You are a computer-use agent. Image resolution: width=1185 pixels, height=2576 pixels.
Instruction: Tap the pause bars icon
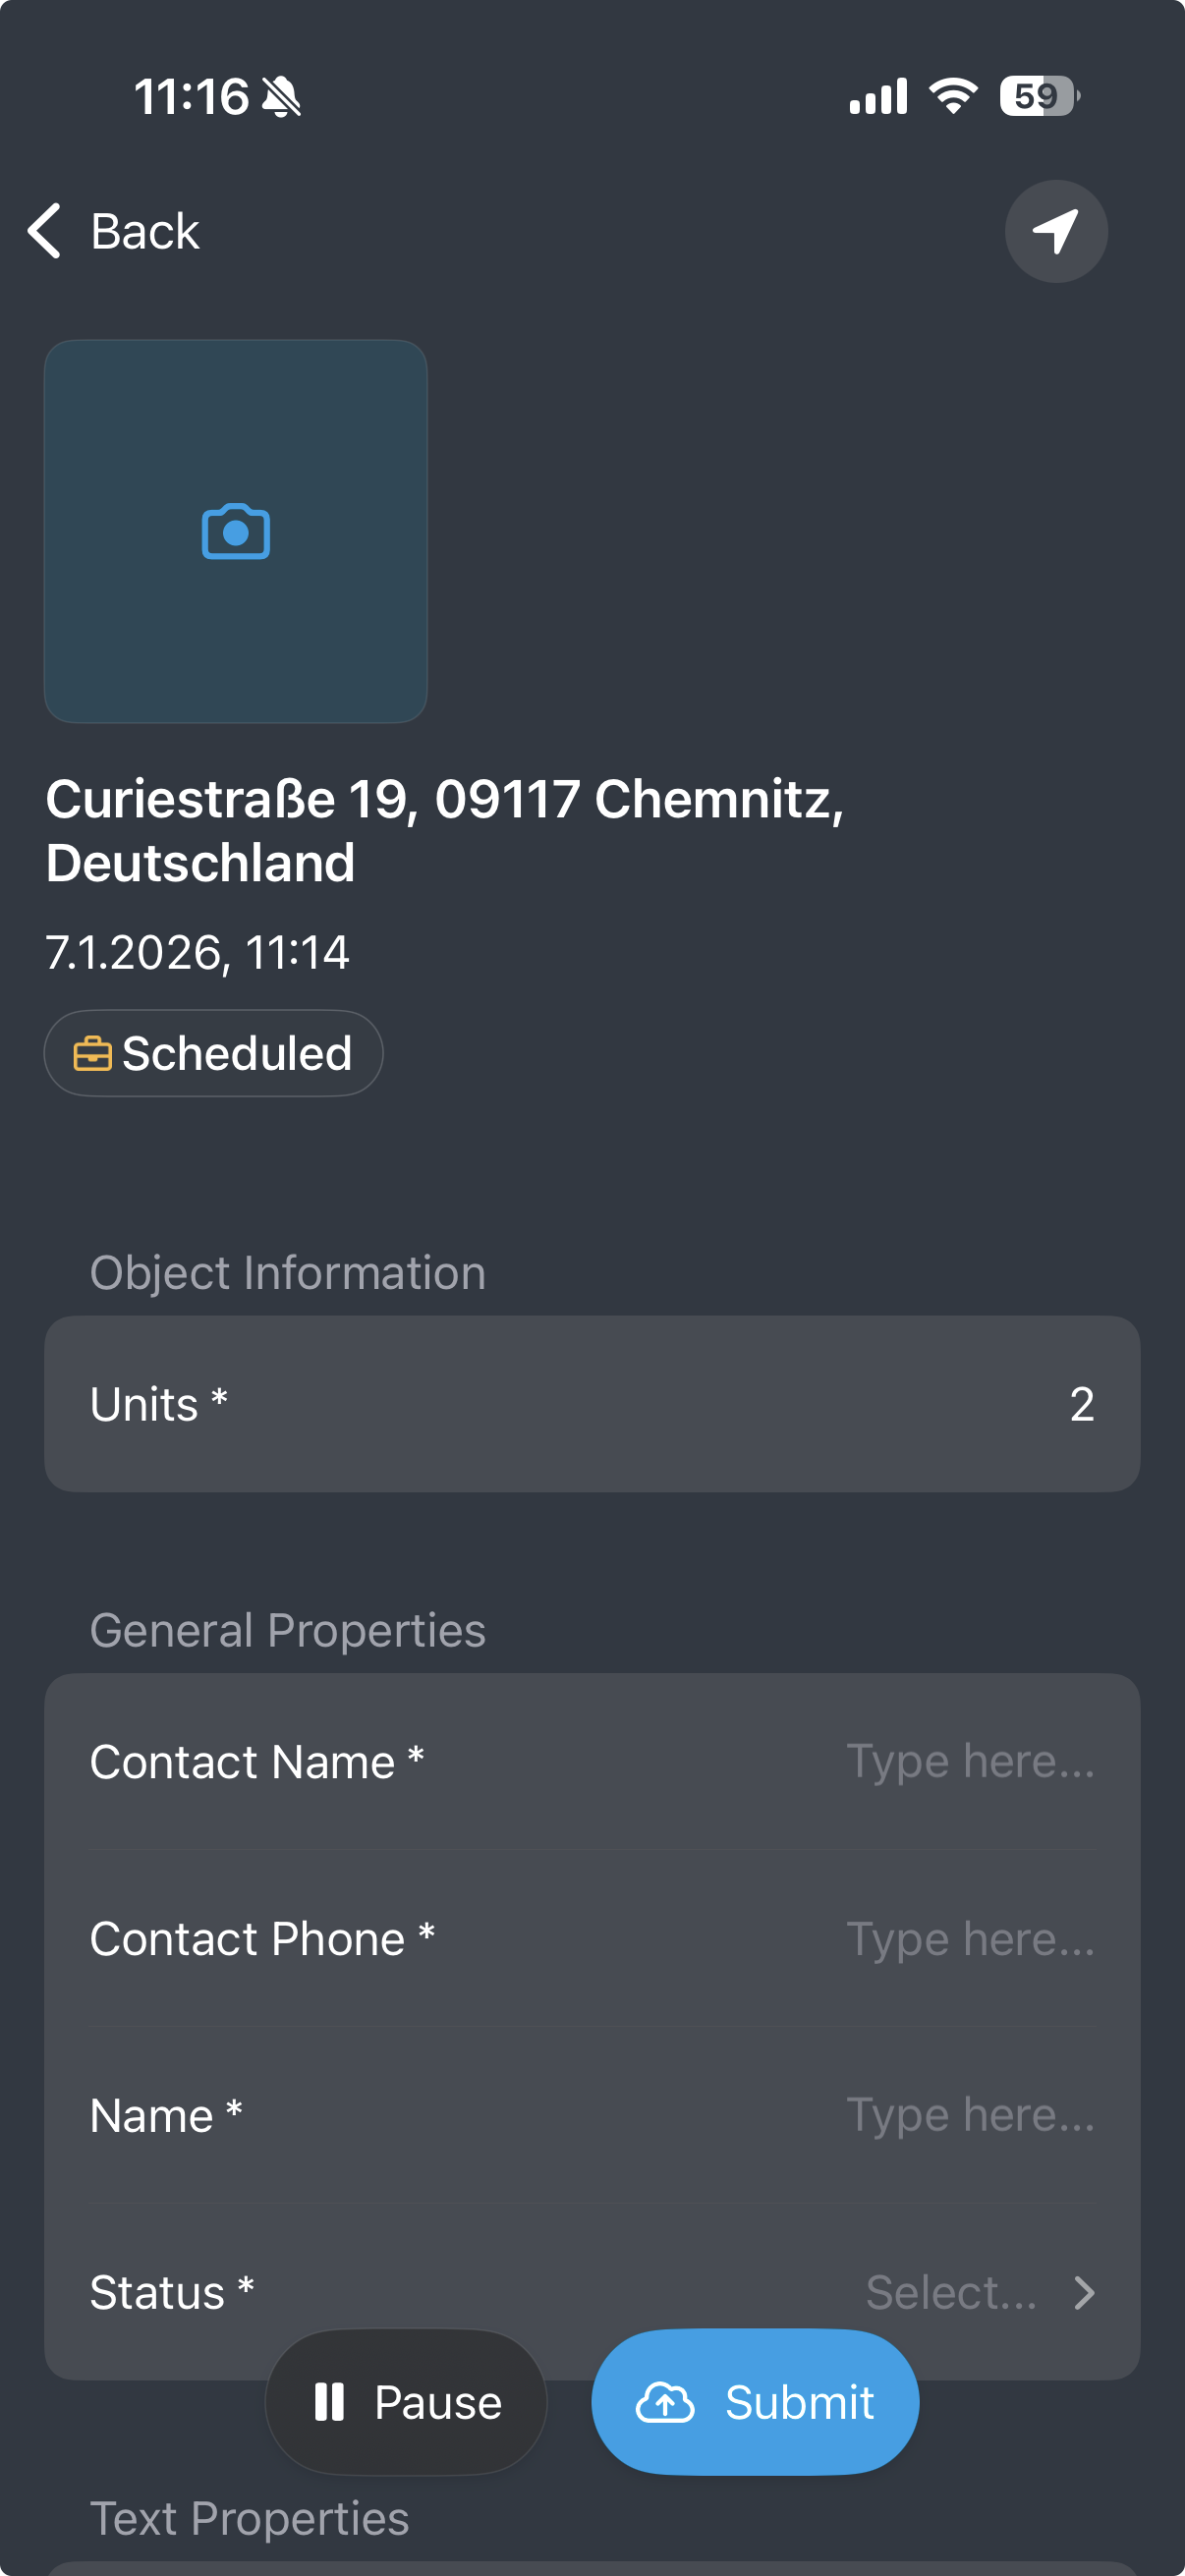point(329,2402)
